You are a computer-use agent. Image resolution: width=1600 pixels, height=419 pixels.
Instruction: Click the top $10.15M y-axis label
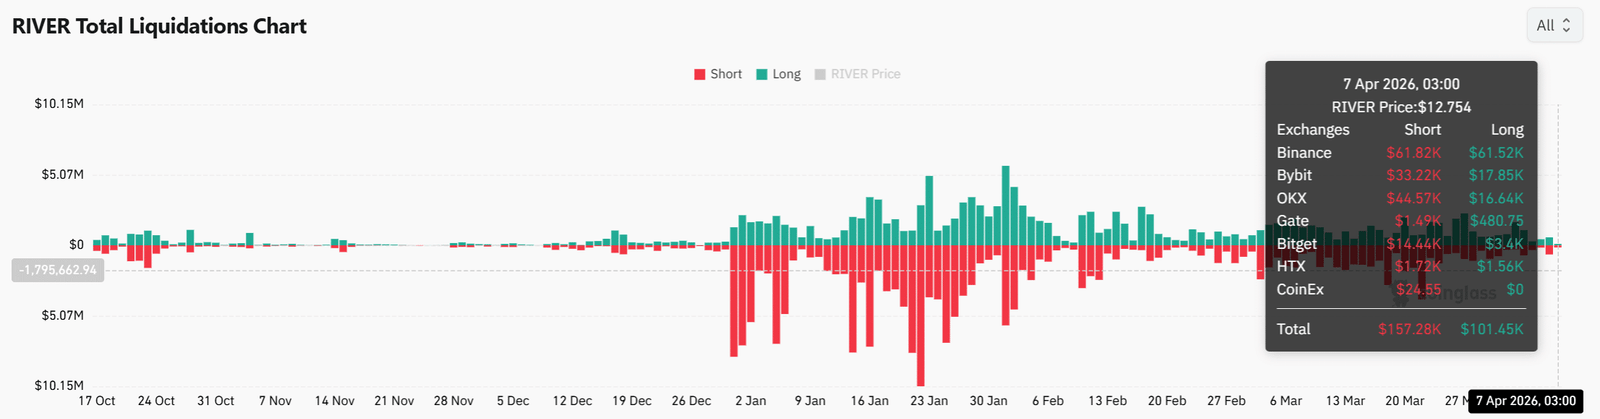[x=59, y=104]
